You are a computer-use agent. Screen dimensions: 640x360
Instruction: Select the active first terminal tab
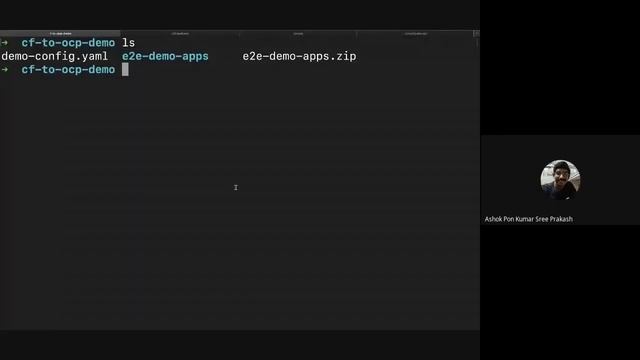tap(60, 33)
